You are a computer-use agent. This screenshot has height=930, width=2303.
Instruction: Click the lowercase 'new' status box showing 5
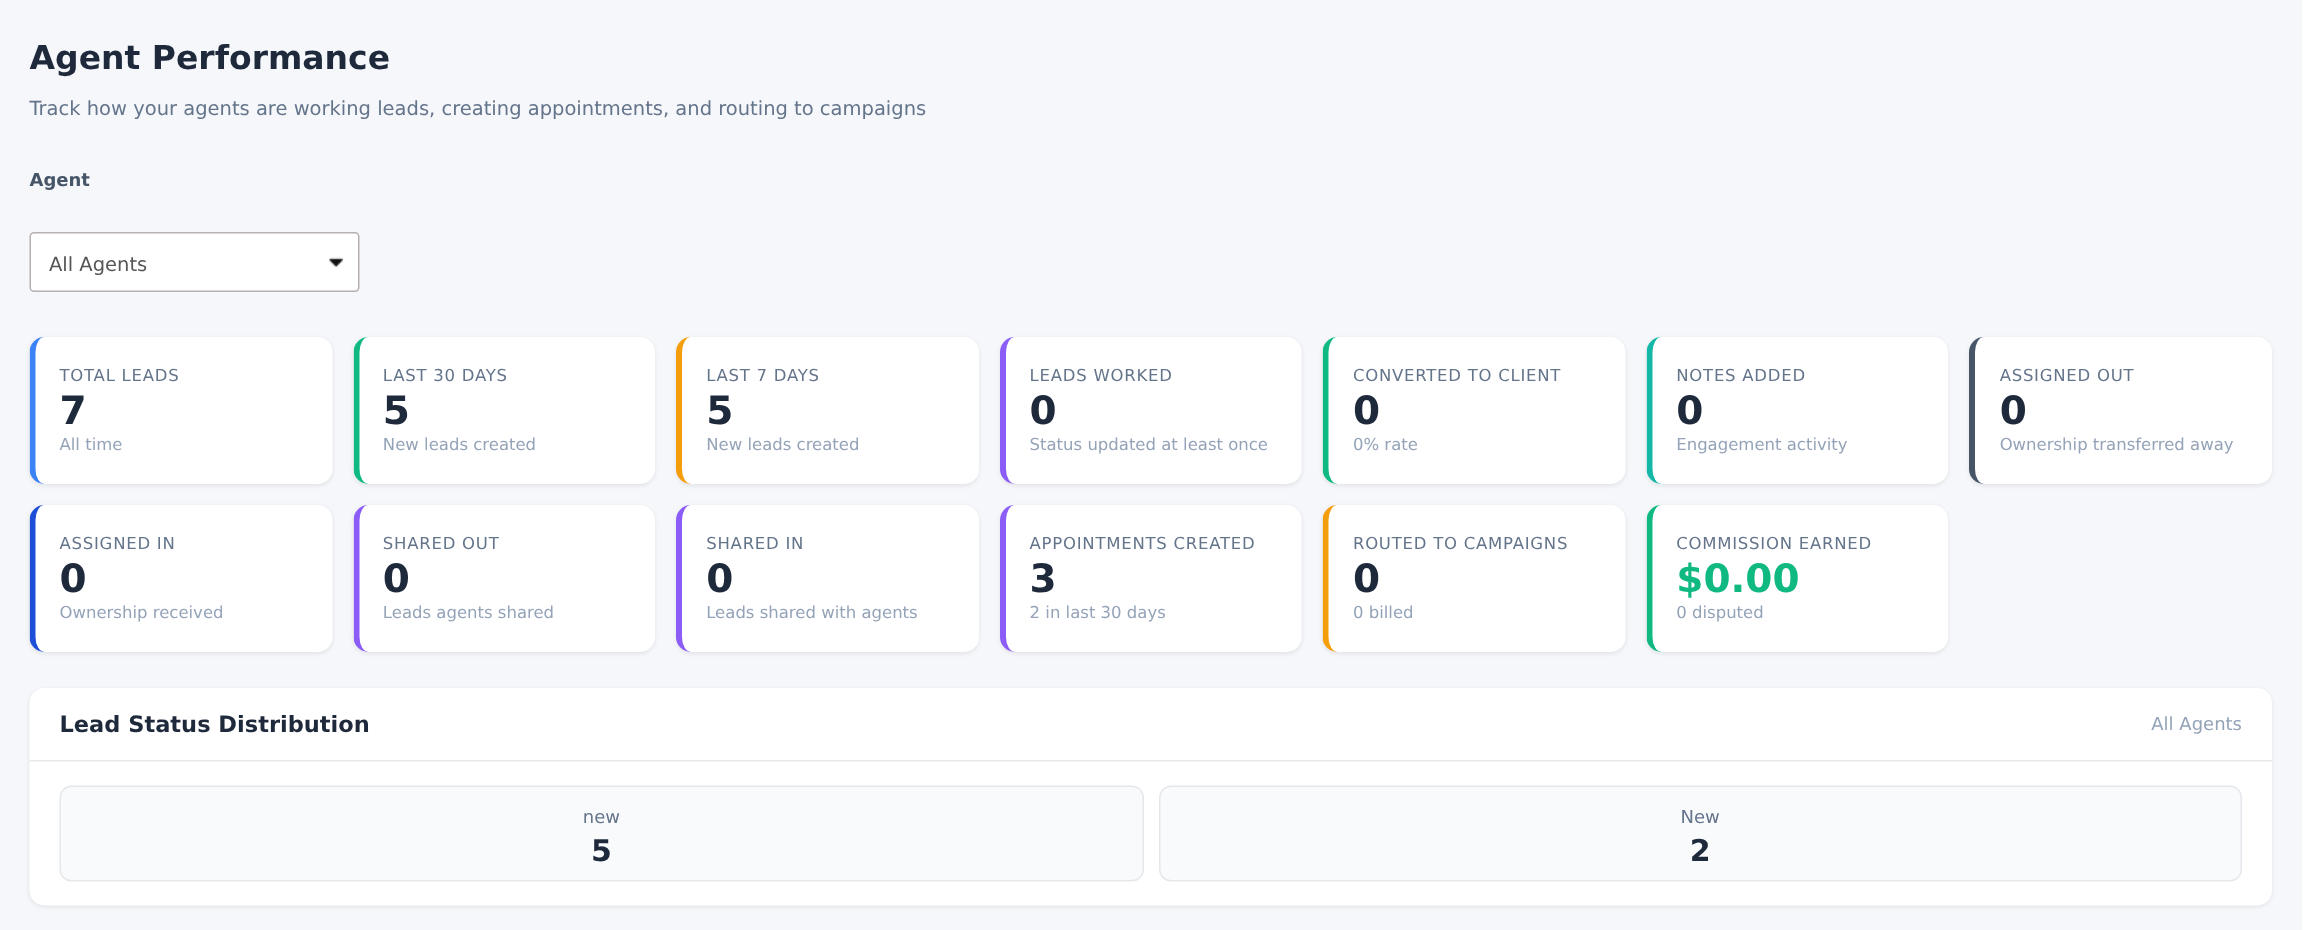pyautogui.click(x=601, y=834)
